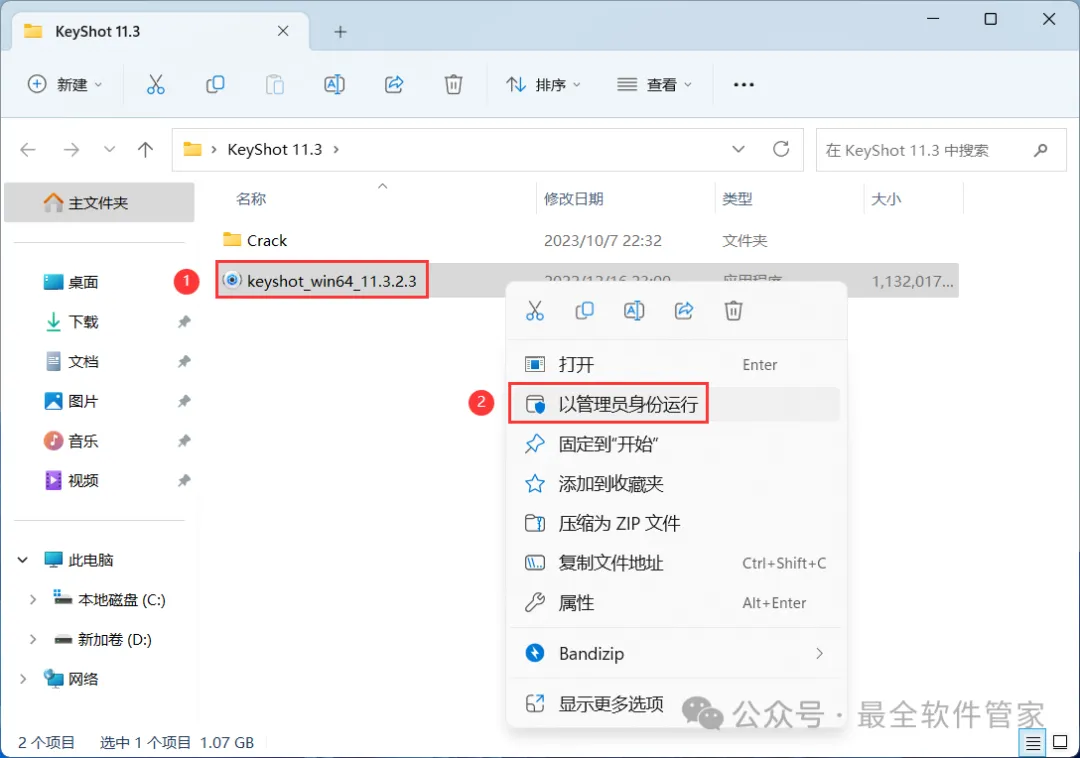Click the folder icon in address bar
The width and height of the screenshot is (1080, 758).
(x=192, y=149)
